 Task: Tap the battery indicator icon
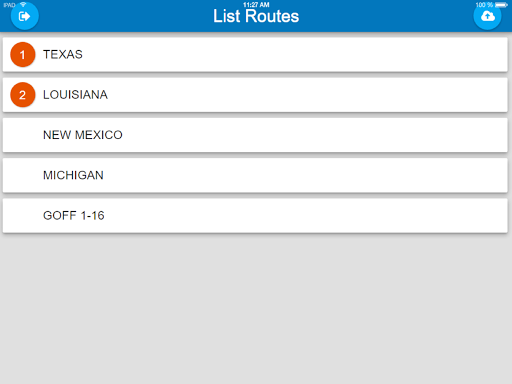coord(501,5)
